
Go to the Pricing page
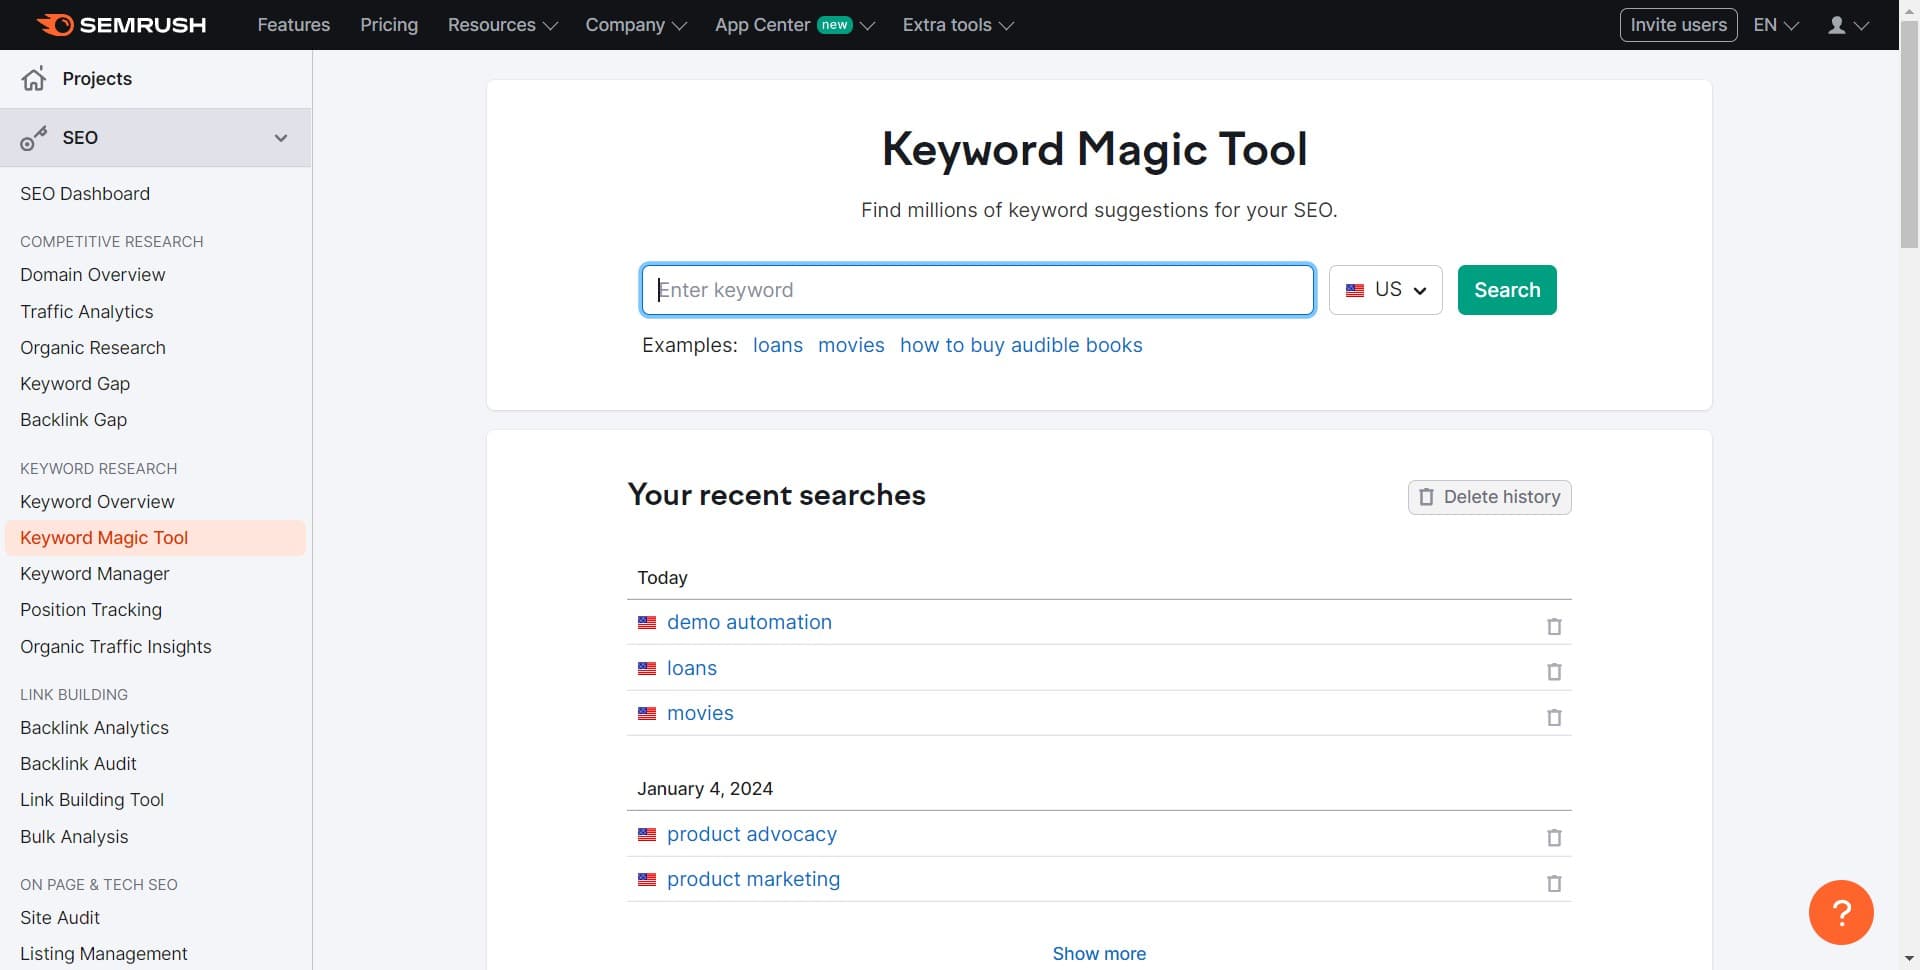coord(388,24)
